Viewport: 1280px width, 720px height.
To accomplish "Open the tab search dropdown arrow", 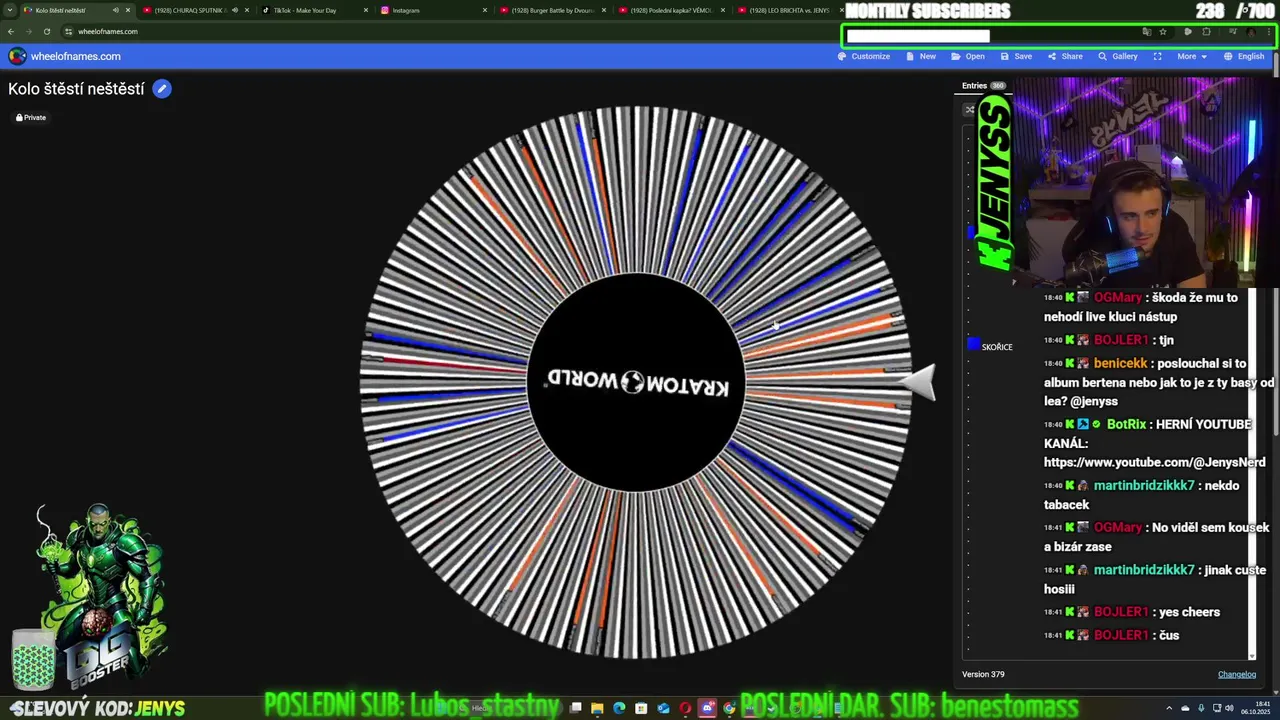I will coord(9,10).
